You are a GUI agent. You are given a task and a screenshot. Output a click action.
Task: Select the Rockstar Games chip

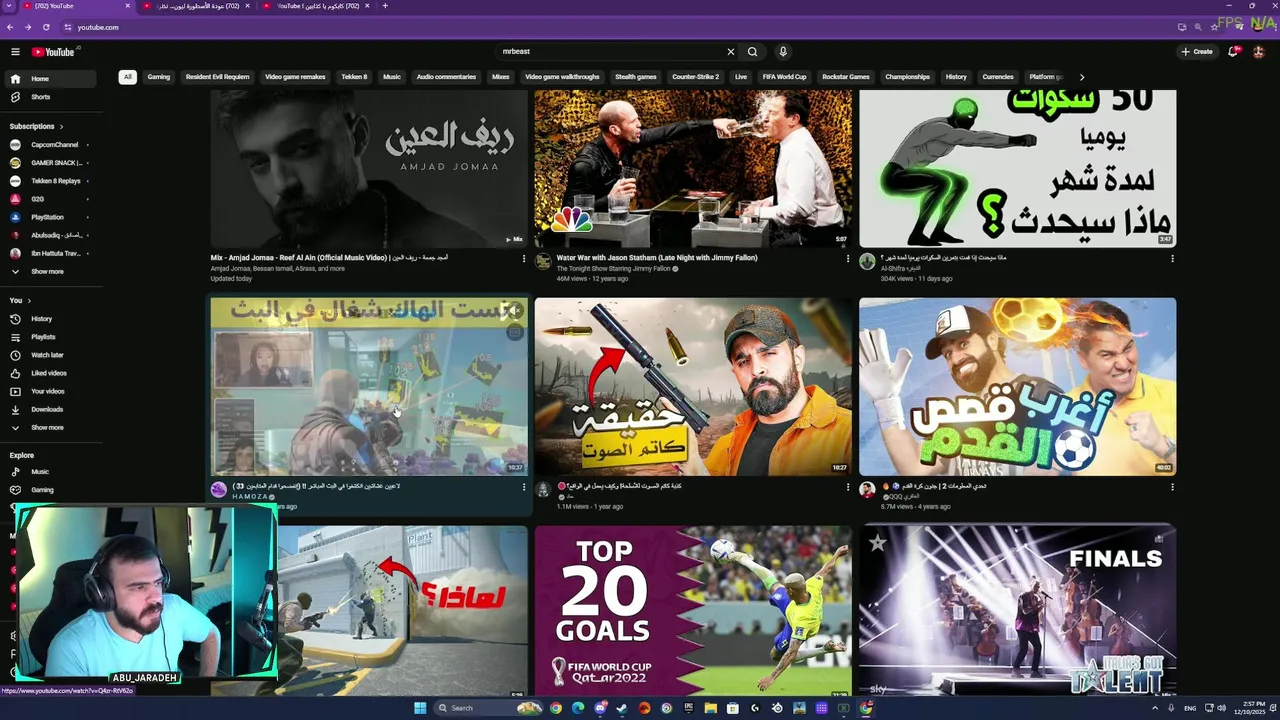point(846,77)
